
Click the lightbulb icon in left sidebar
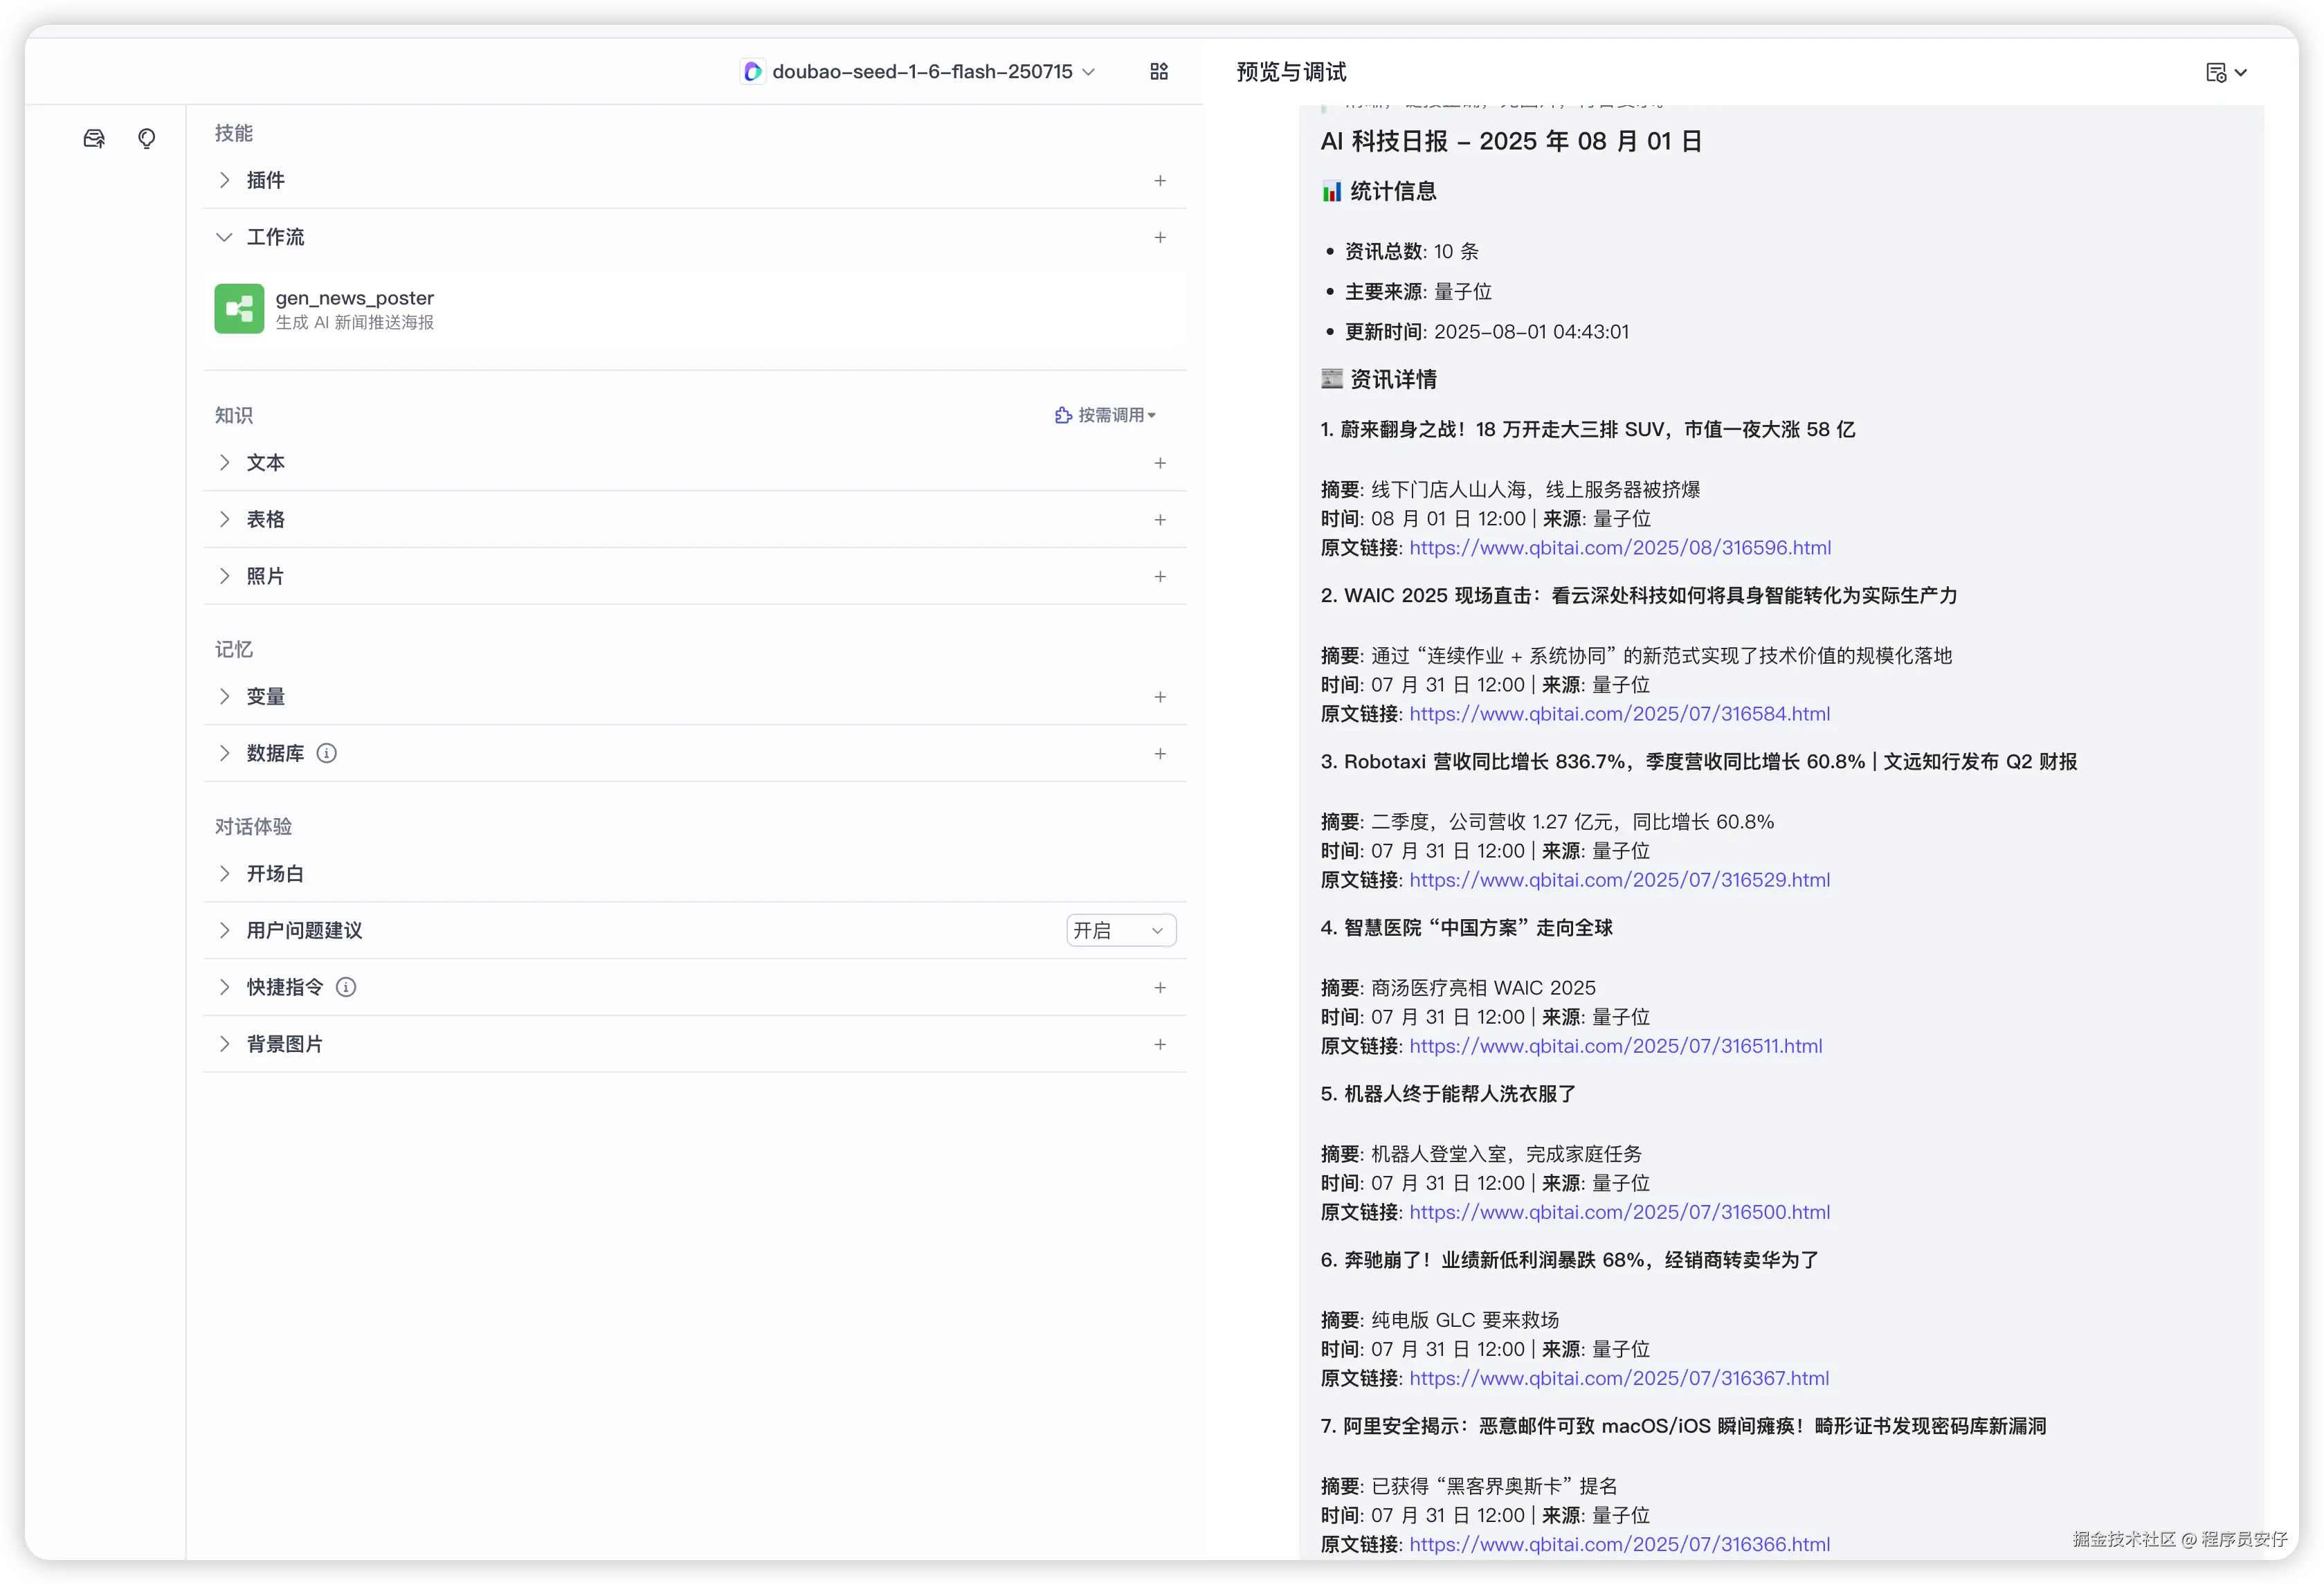[x=147, y=138]
